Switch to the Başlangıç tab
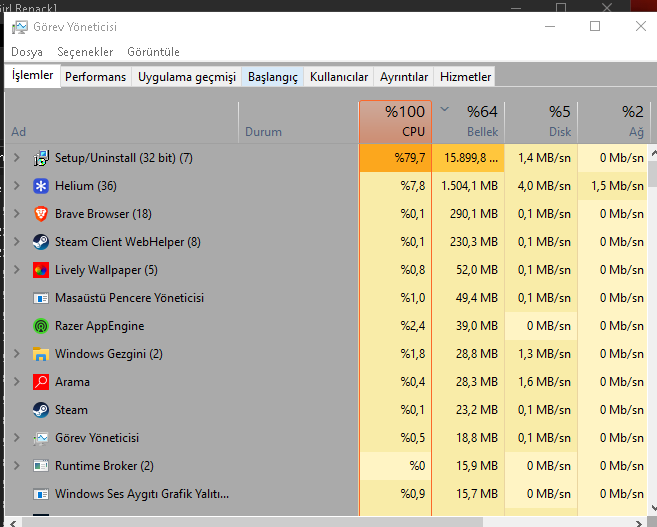Image resolution: width=657 pixels, height=527 pixels. tap(273, 77)
